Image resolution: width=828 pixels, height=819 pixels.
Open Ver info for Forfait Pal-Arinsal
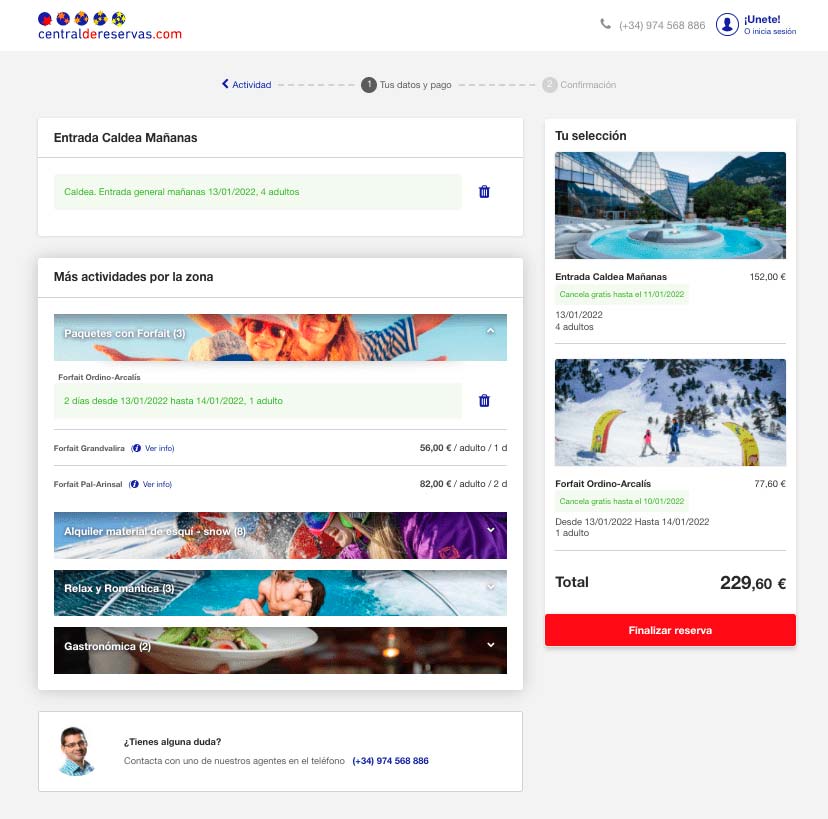tap(157, 484)
